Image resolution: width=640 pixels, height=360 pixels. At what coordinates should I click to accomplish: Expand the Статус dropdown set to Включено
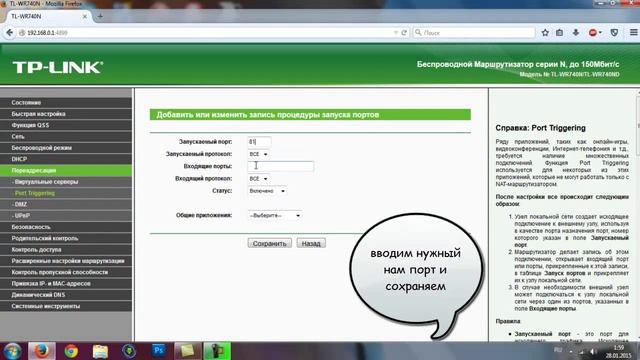267,191
